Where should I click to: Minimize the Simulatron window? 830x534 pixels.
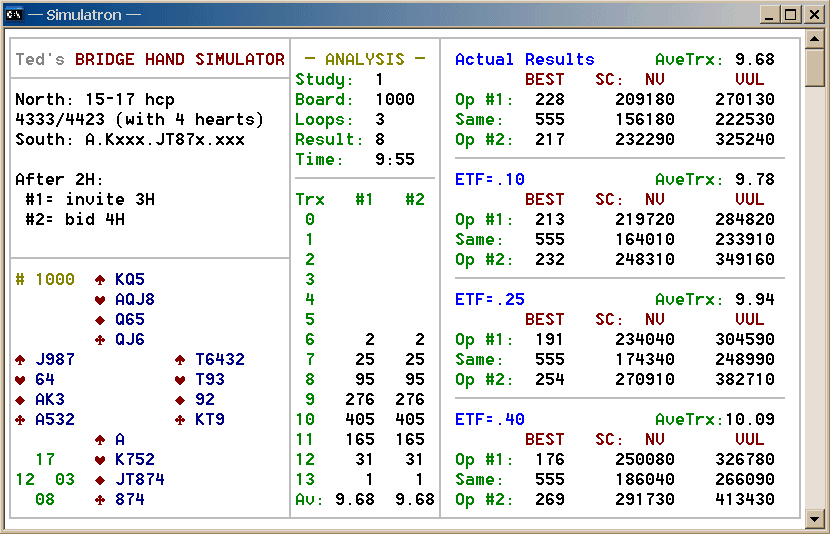(769, 14)
